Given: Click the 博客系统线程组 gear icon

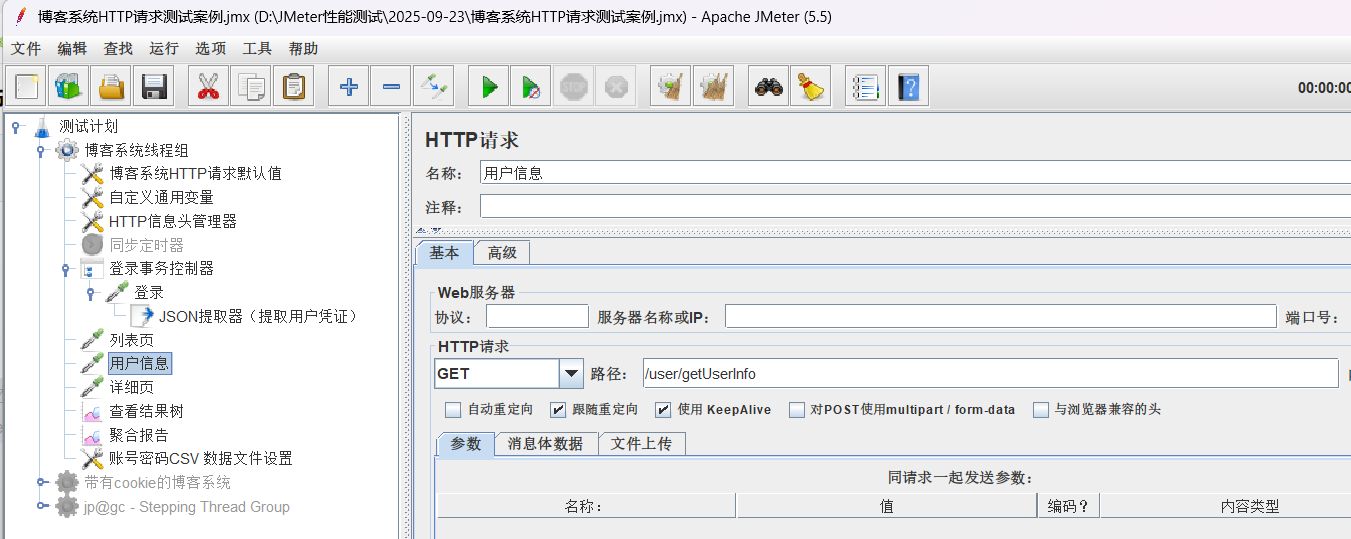Looking at the screenshot, I should point(67,150).
